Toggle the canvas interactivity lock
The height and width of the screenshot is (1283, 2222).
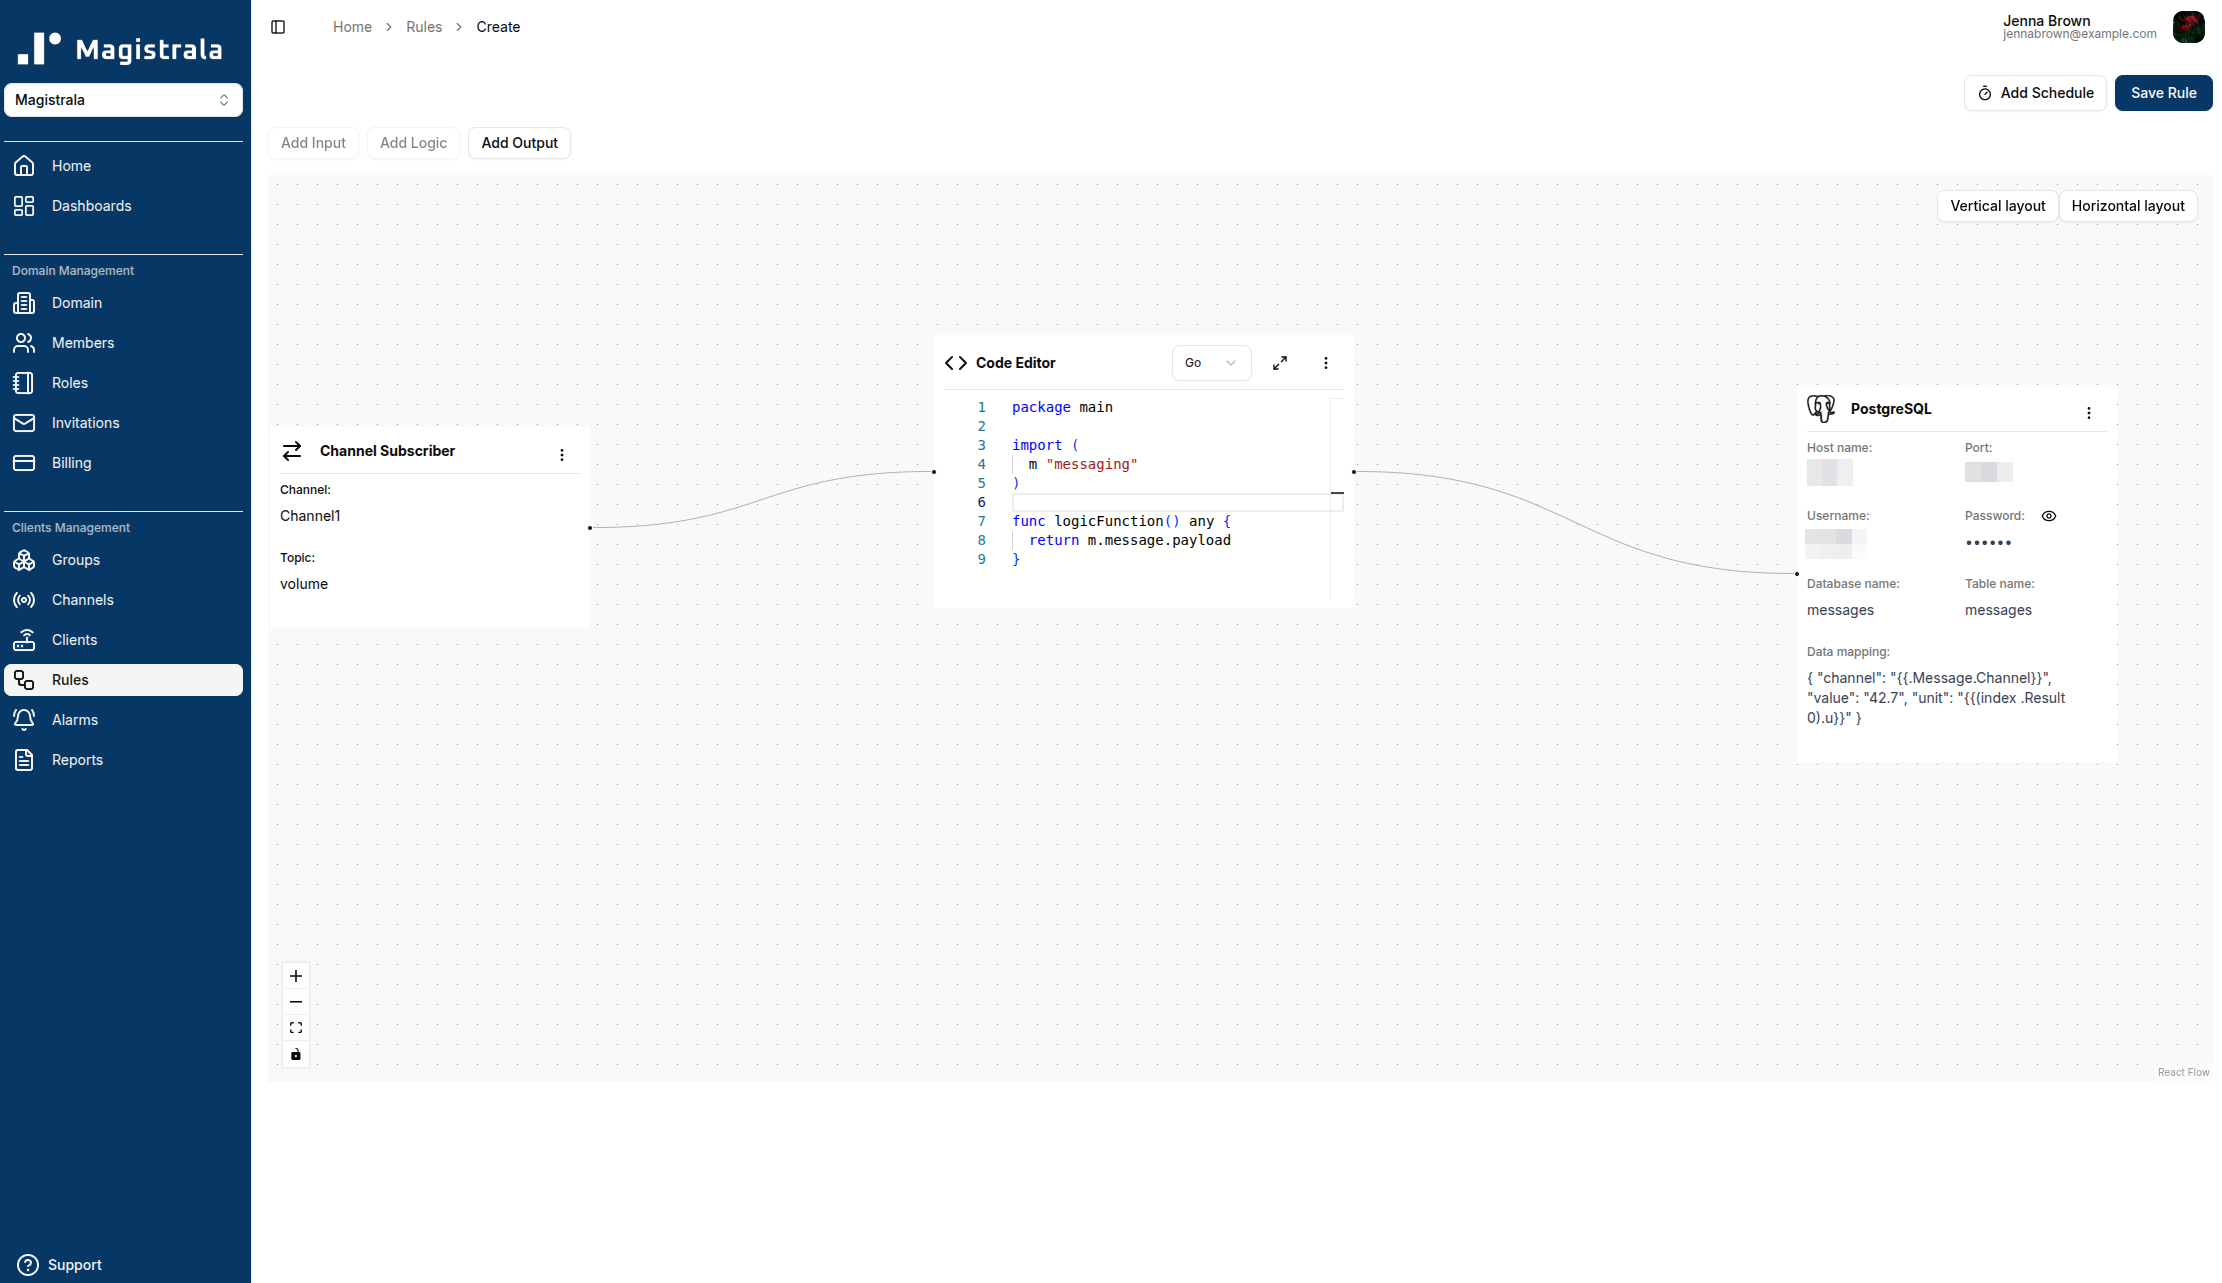click(x=295, y=1053)
